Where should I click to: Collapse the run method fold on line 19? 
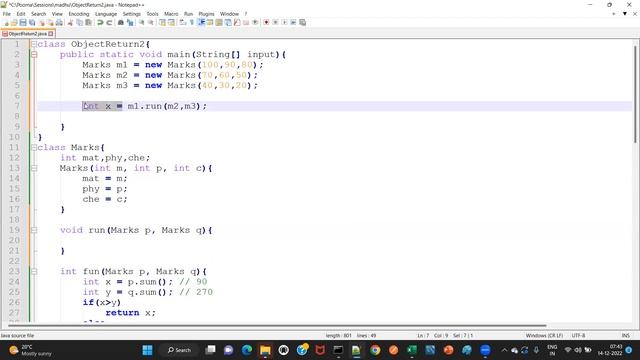pos(34,230)
